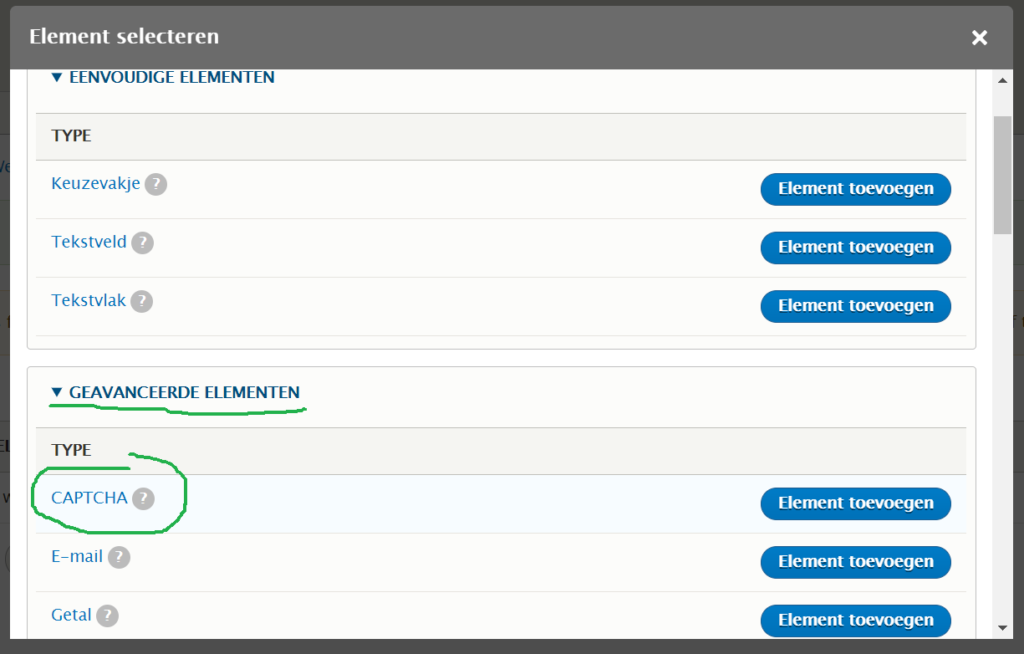Add the Getal element
Screen dimensions: 1024x654
pos(855,620)
